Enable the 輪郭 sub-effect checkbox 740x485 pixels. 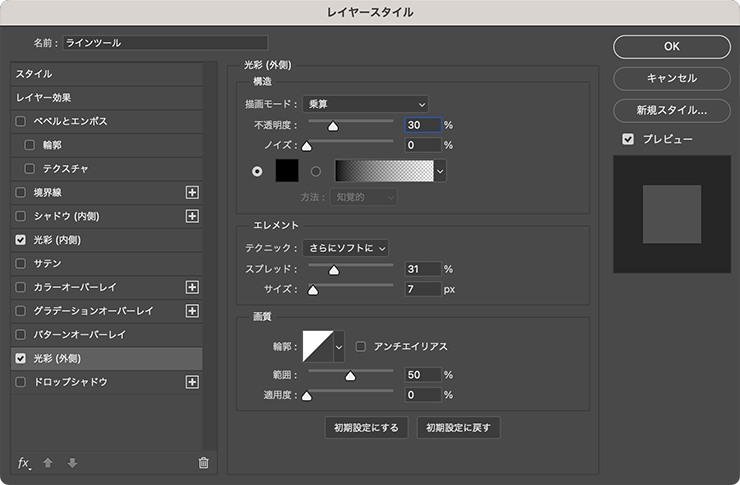coord(29,145)
